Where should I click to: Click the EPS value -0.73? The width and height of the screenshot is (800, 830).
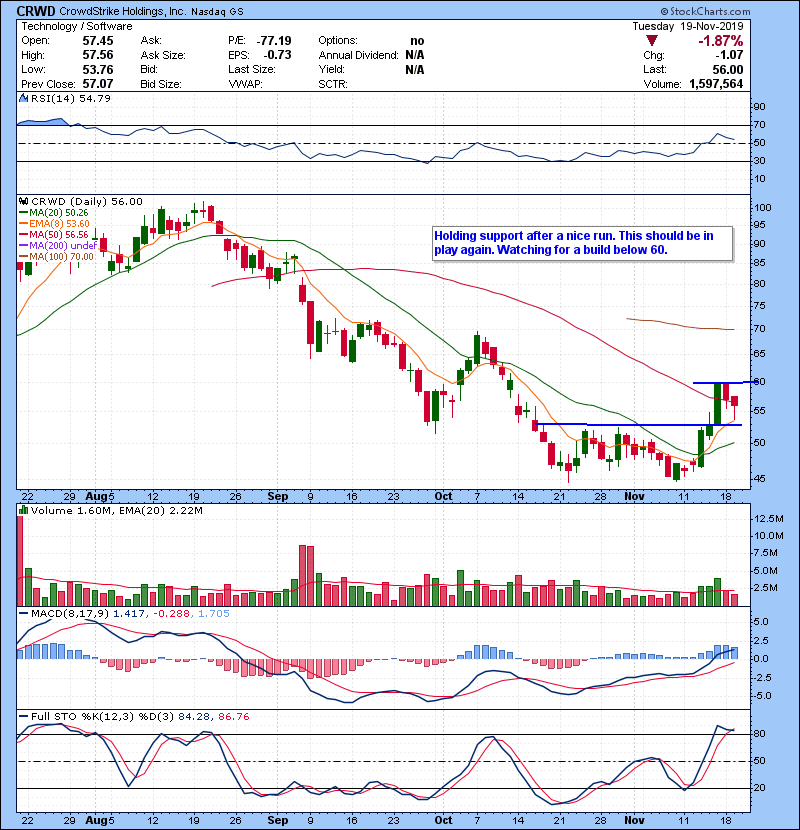click(x=277, y=55)
